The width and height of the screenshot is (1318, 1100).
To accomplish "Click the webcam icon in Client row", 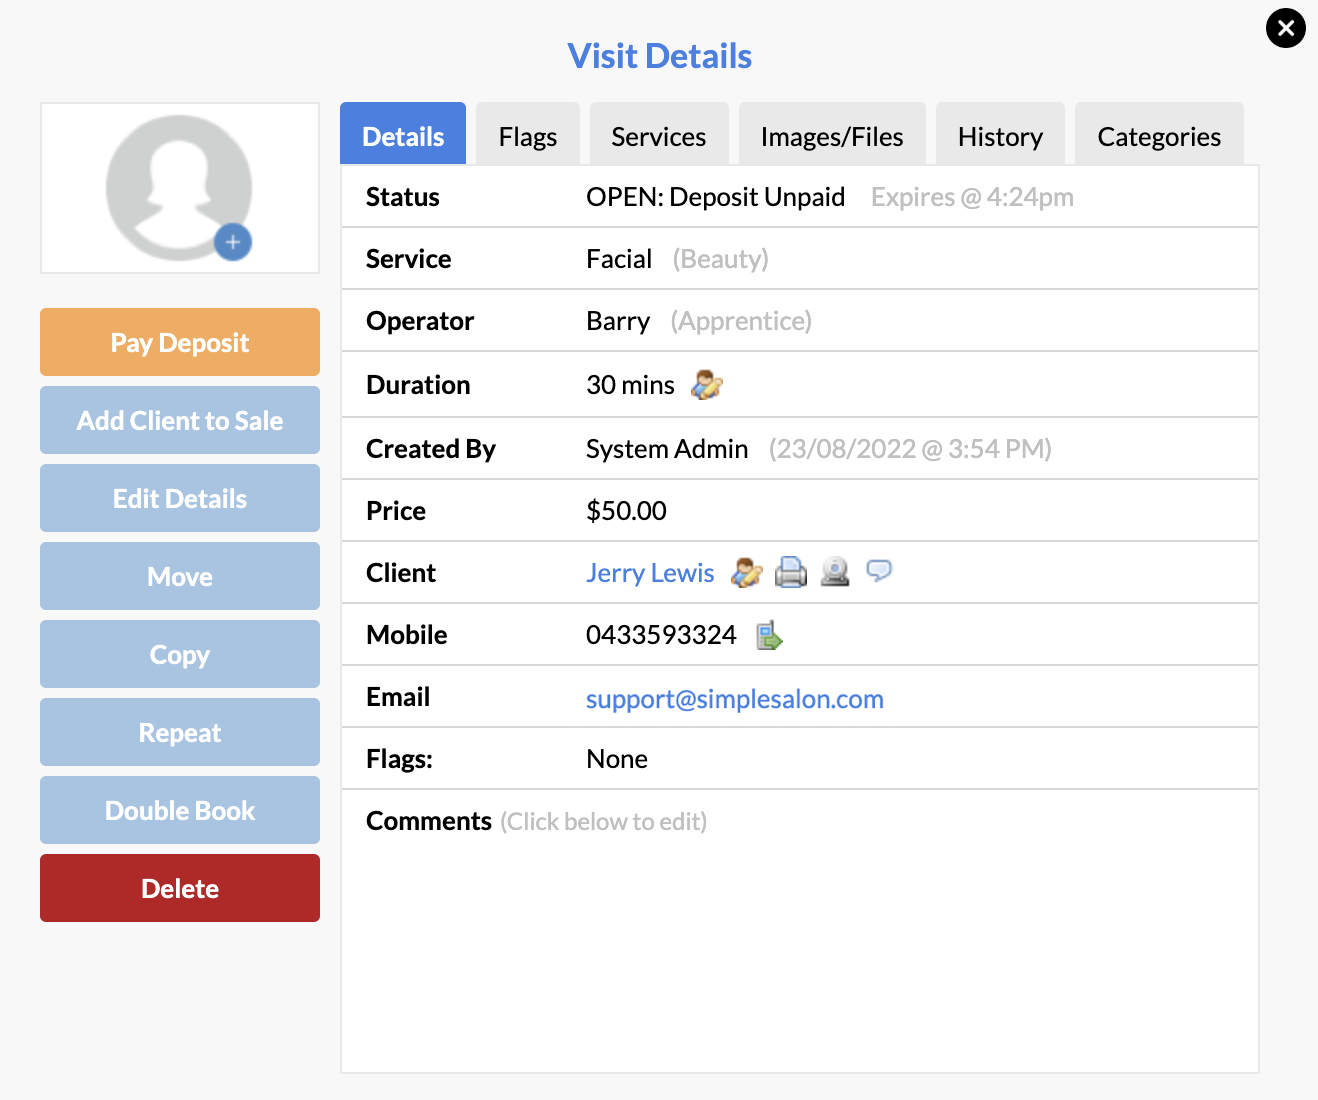I will point(835,572).
